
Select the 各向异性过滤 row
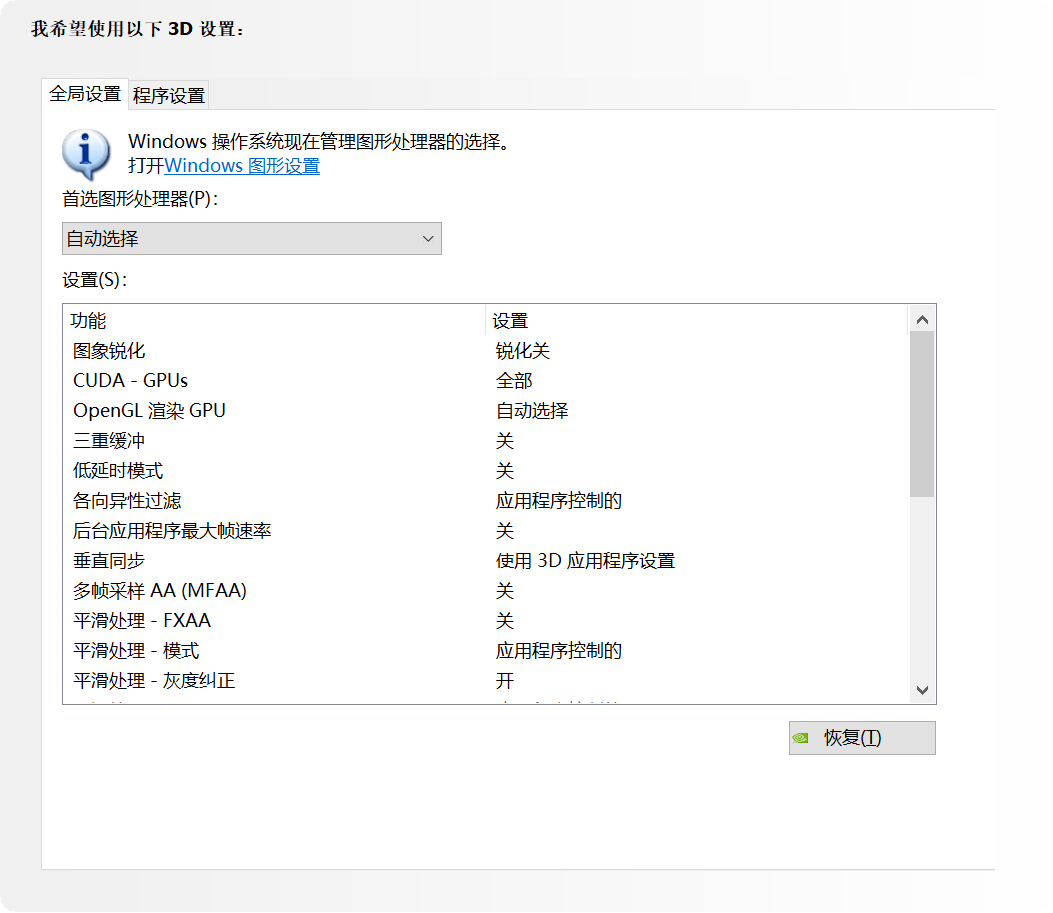pos(487,501)
